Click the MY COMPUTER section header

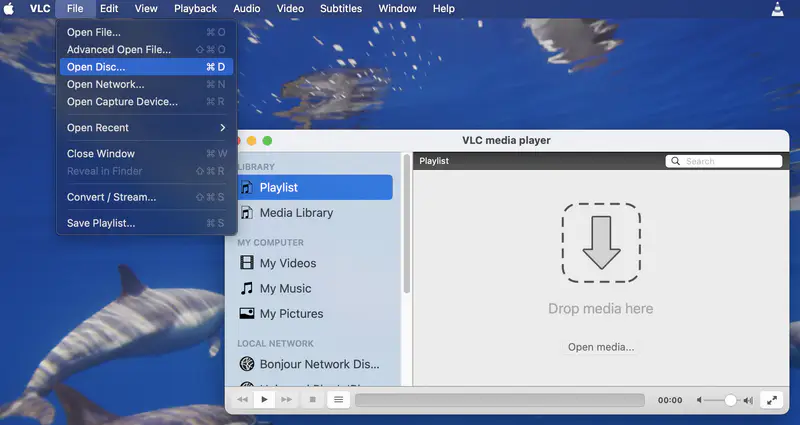coord(270,242)
